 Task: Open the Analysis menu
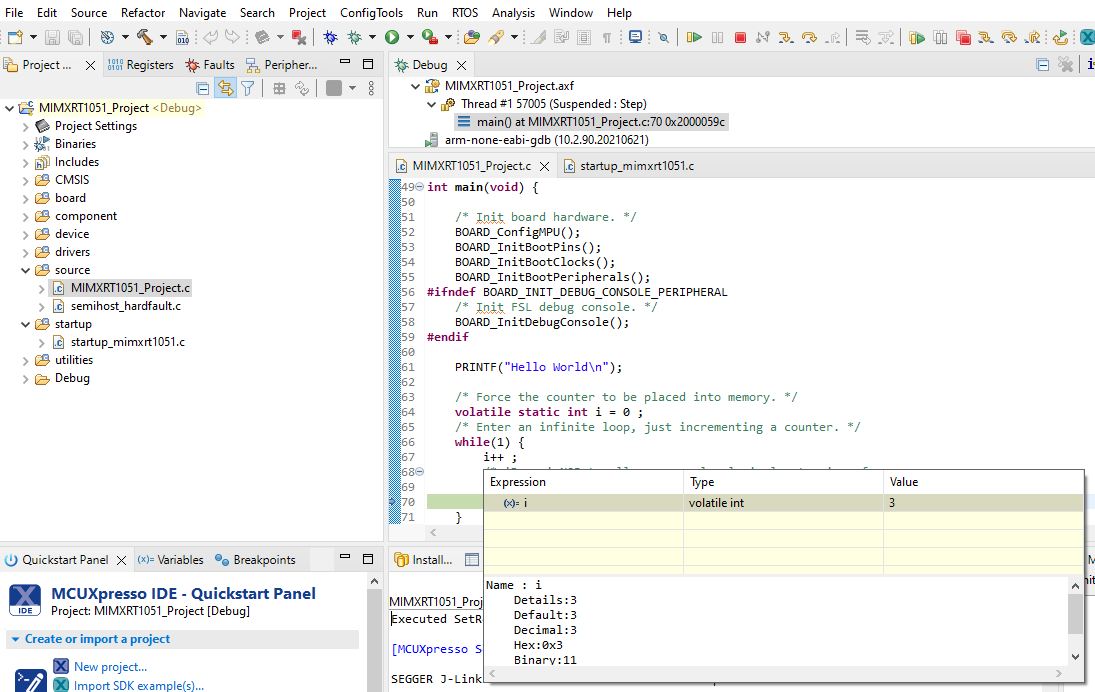coord(513,13)
